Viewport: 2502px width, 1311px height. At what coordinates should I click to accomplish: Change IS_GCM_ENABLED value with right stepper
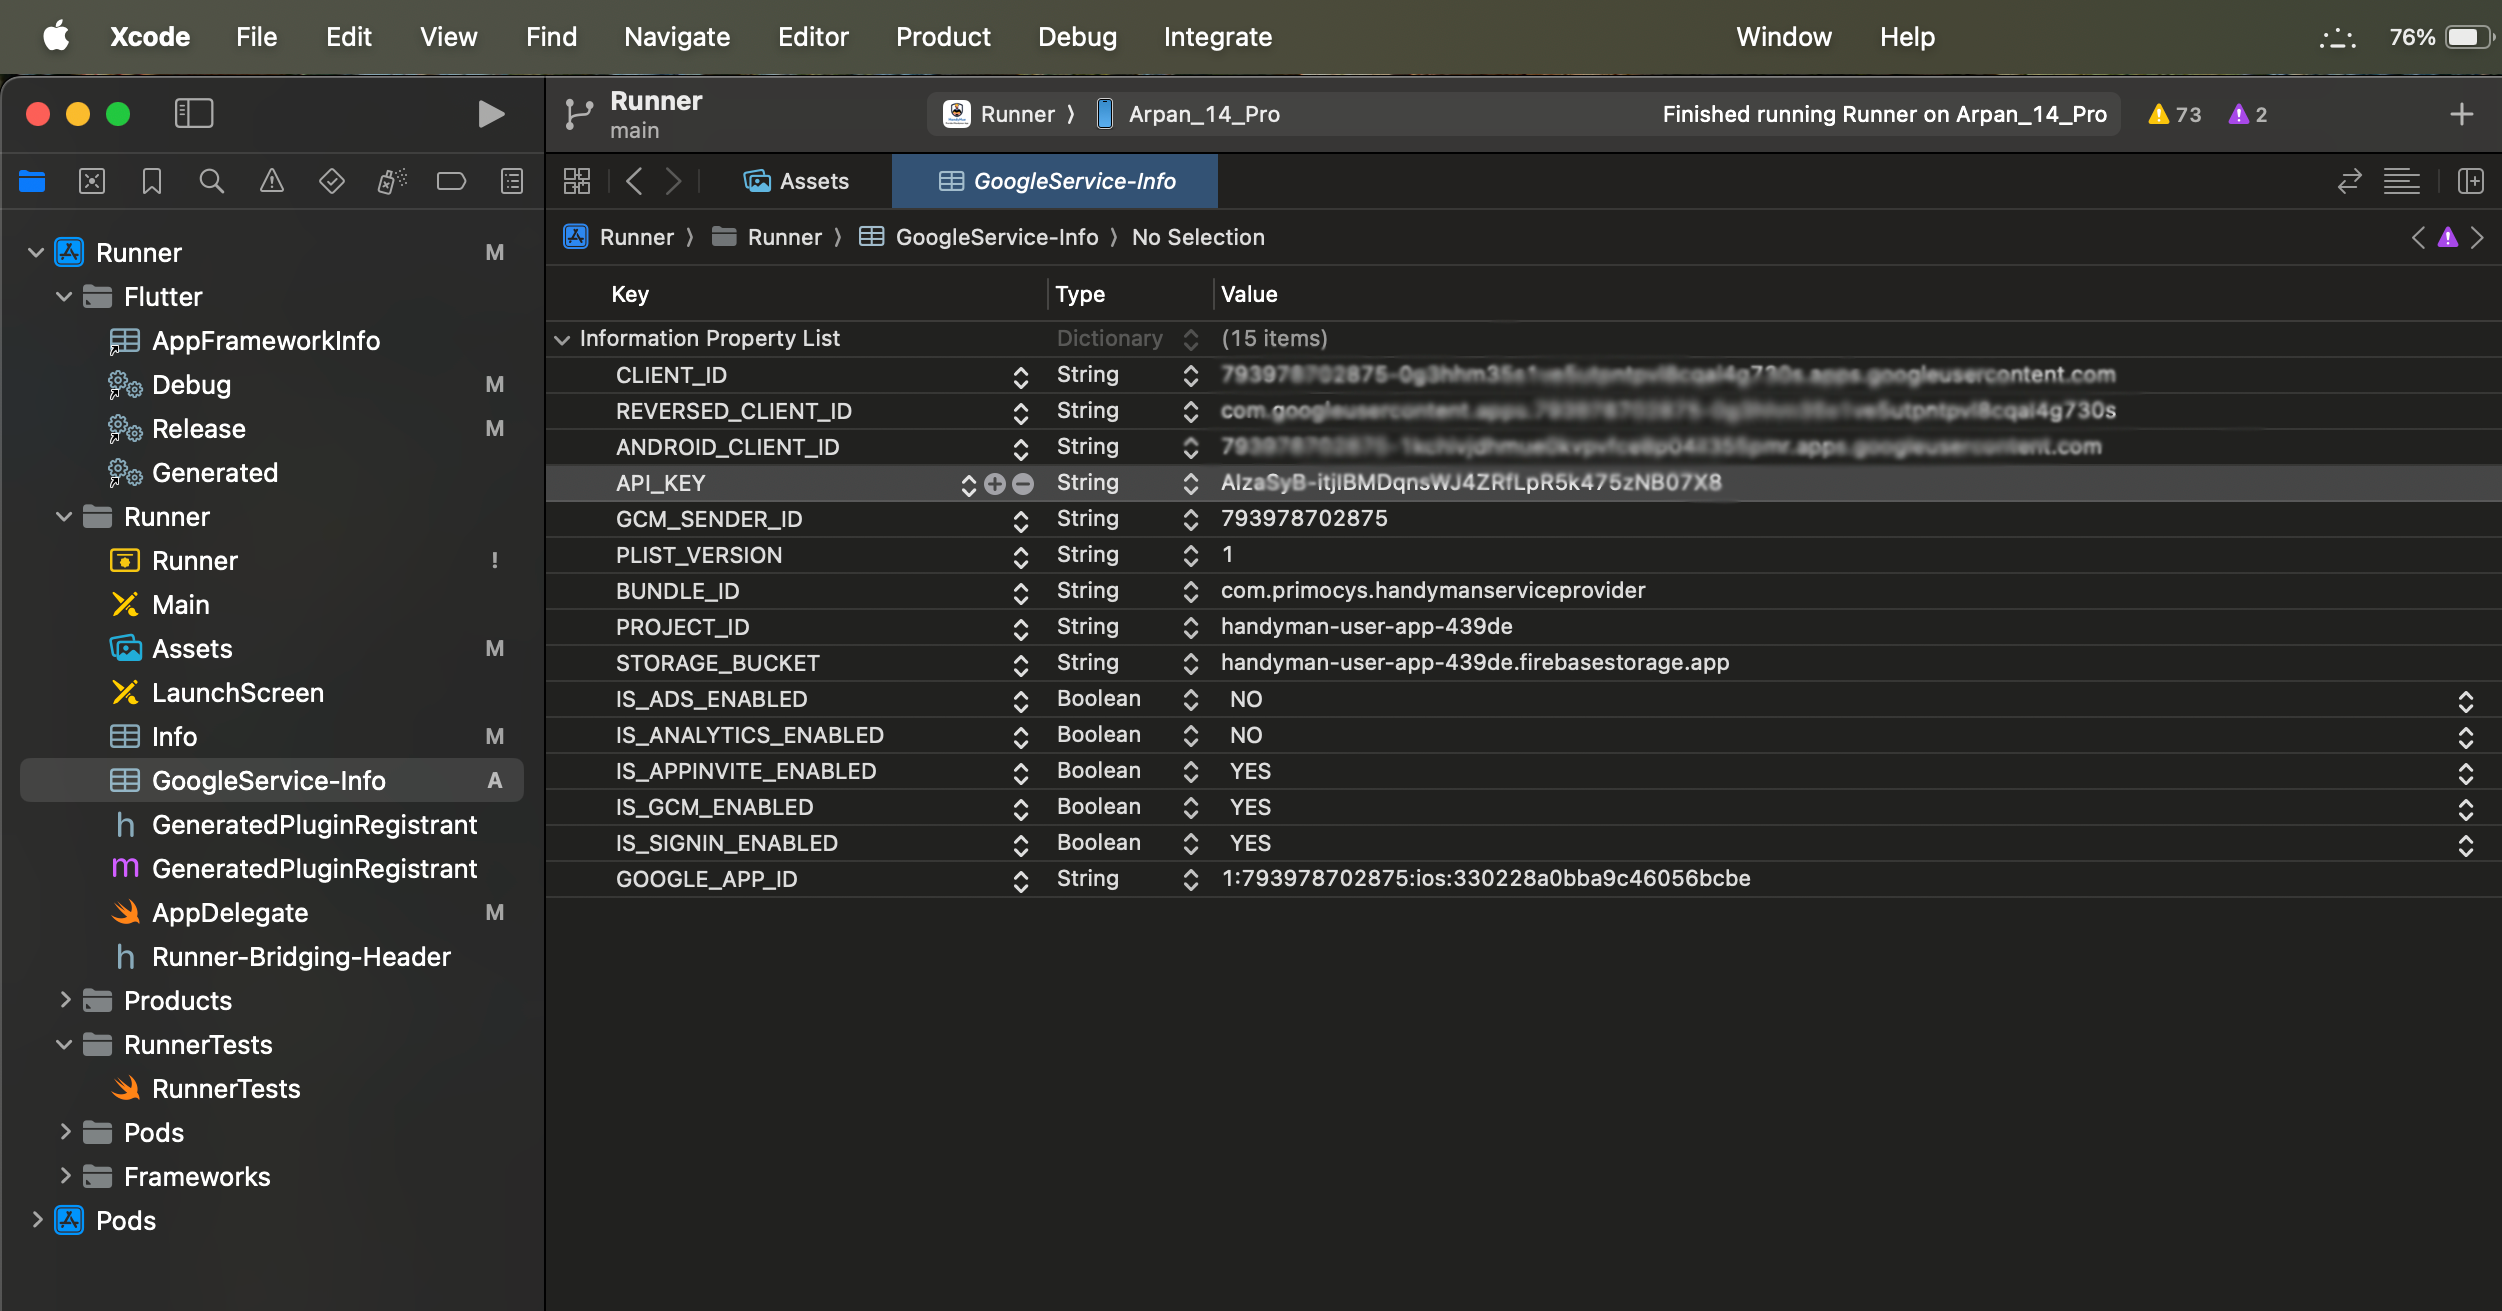click(x=2465, y=808)
